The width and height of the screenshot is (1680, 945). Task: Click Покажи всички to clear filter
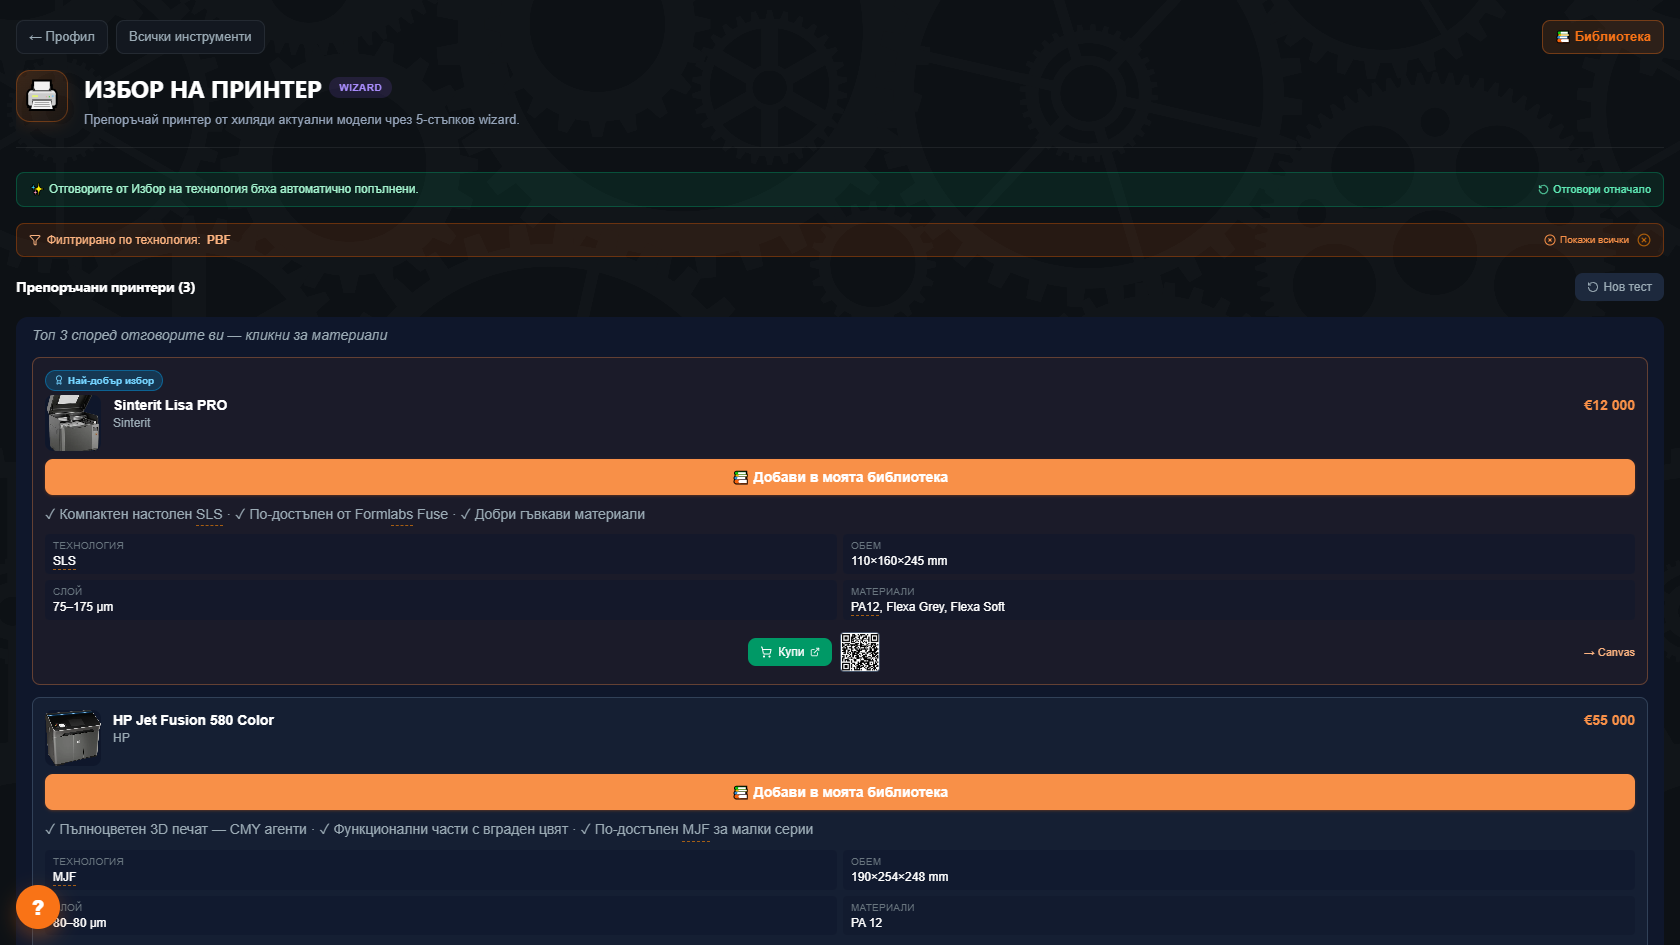[1587, 240]
